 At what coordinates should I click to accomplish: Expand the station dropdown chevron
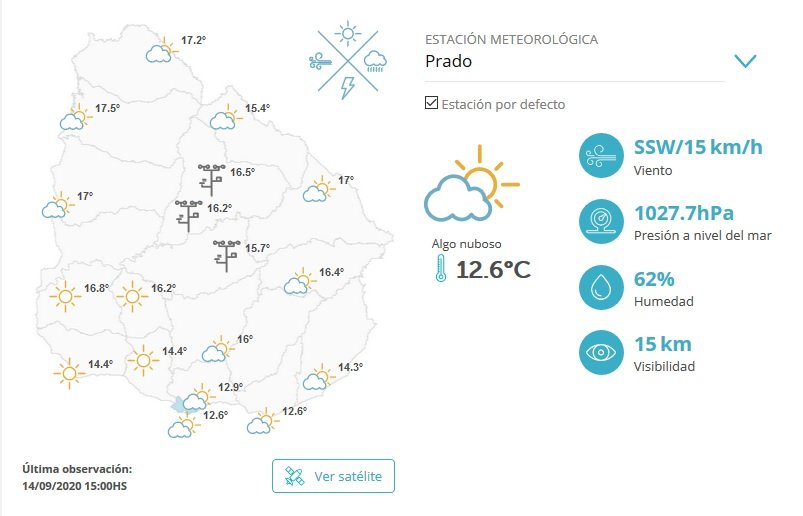click(745, 61)
